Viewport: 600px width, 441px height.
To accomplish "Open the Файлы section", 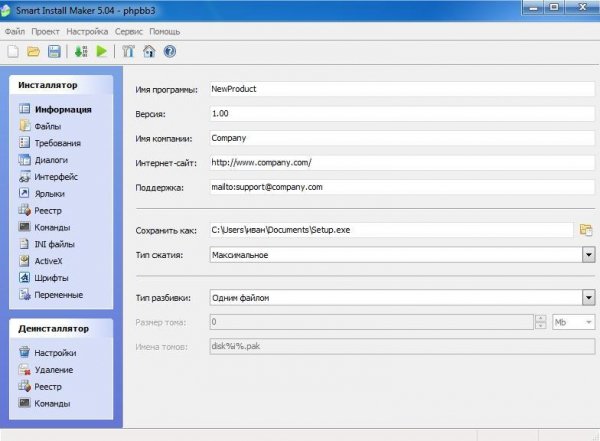I will click(x=48, y=126).
